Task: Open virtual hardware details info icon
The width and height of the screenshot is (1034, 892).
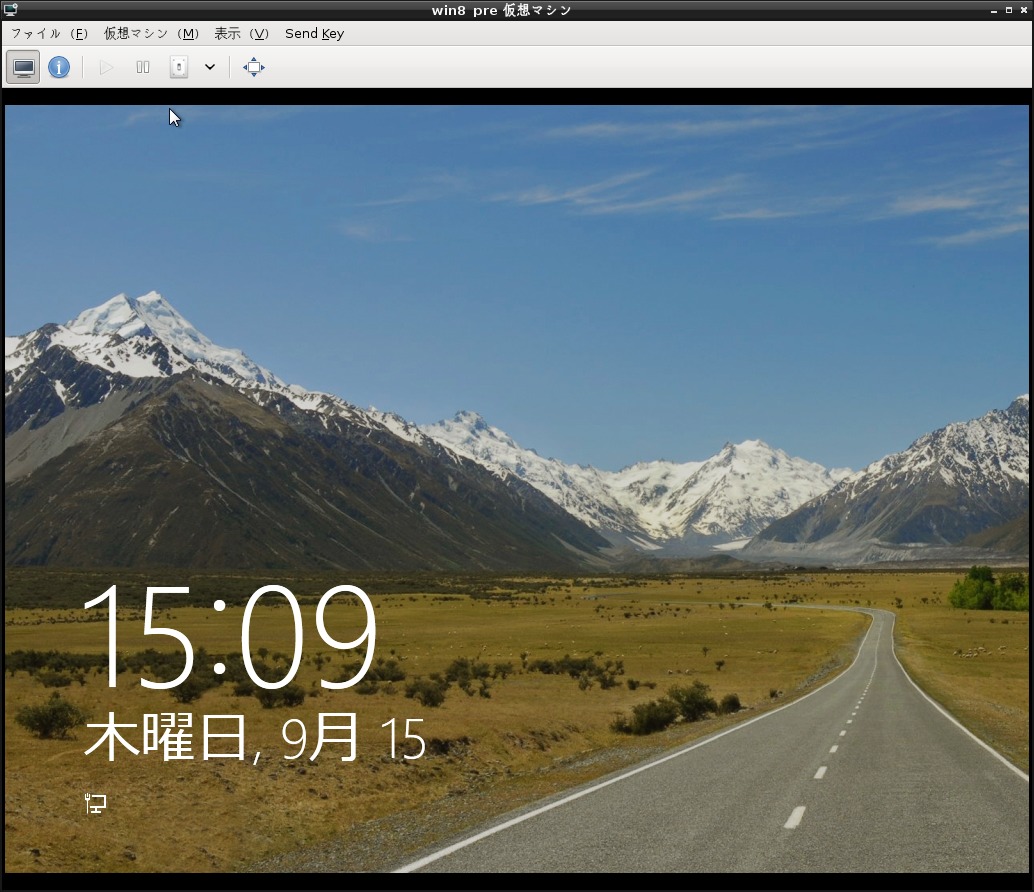Action: (59, 67)
